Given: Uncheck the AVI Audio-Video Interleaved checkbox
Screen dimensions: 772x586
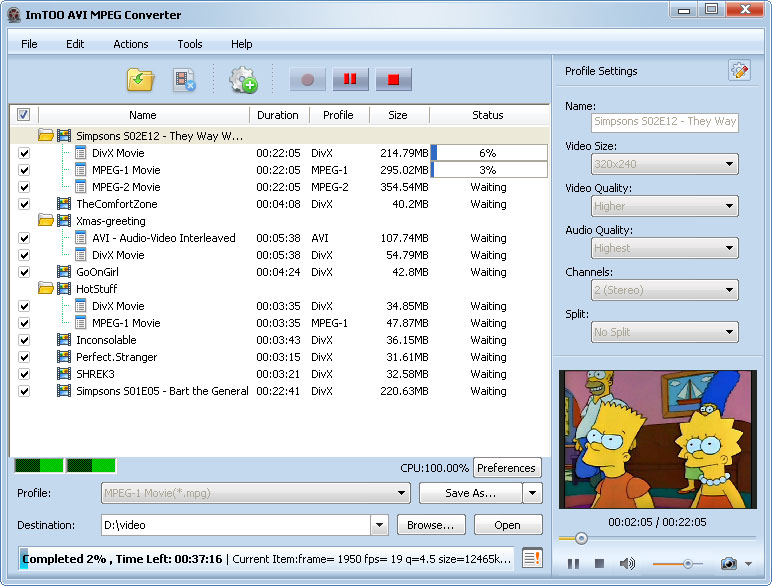Looking at the screenshot, I should click(x=24, y=238).
